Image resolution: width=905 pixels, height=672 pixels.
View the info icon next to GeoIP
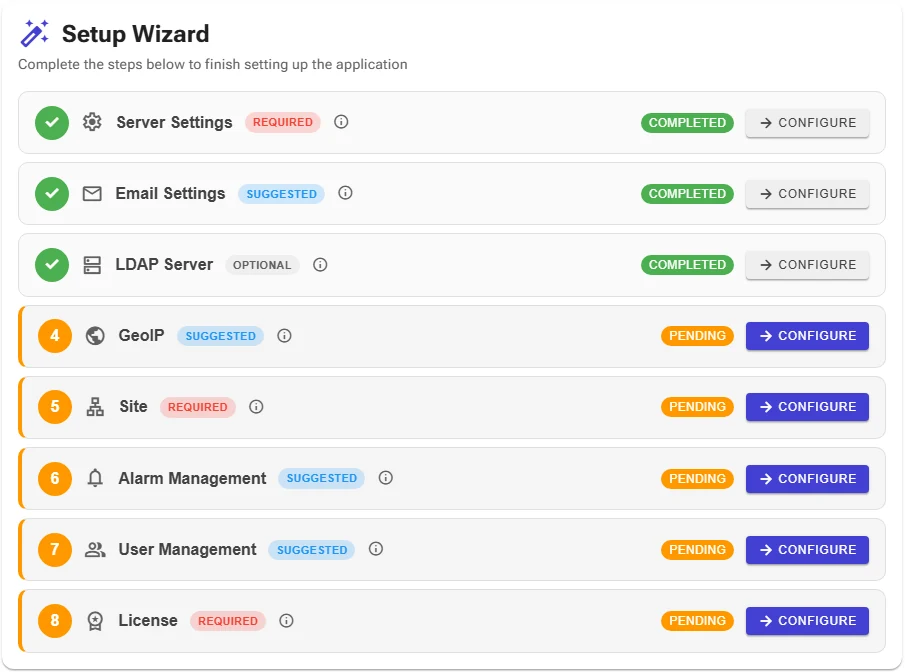(x=284, y=335)
